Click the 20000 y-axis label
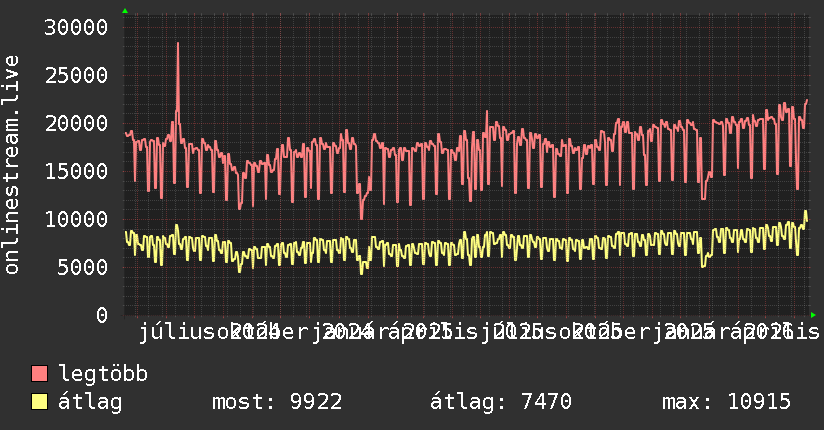Image resolution: width=824 pixels, height=430 pixels. tap(76, 124)
